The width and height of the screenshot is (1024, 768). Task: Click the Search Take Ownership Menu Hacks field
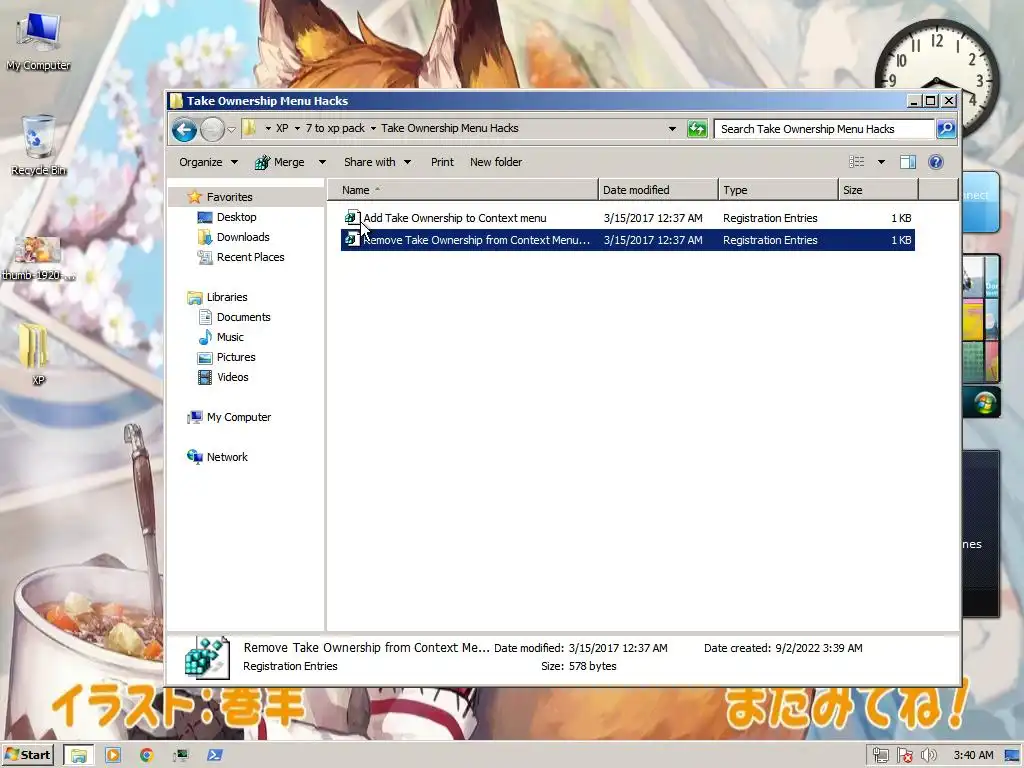[x=824, y=129]
